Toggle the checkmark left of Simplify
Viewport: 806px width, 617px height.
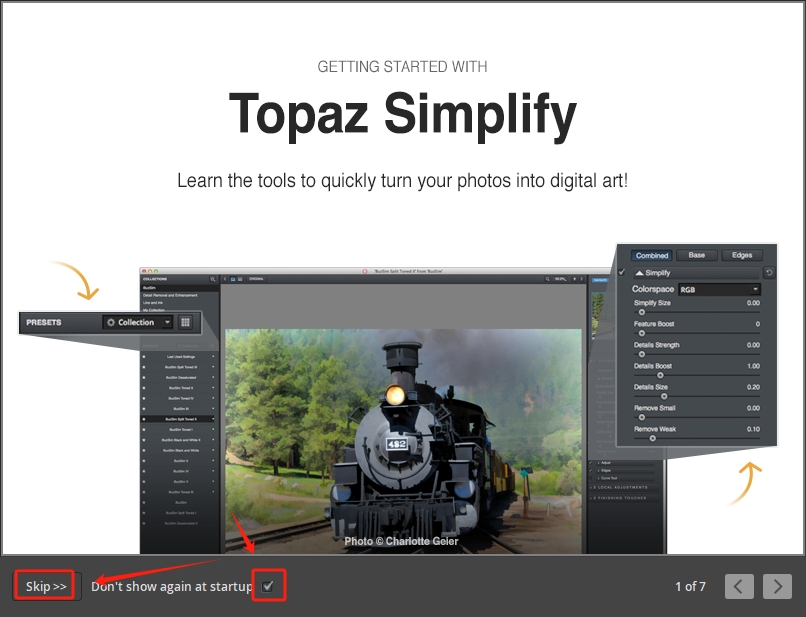622,272
